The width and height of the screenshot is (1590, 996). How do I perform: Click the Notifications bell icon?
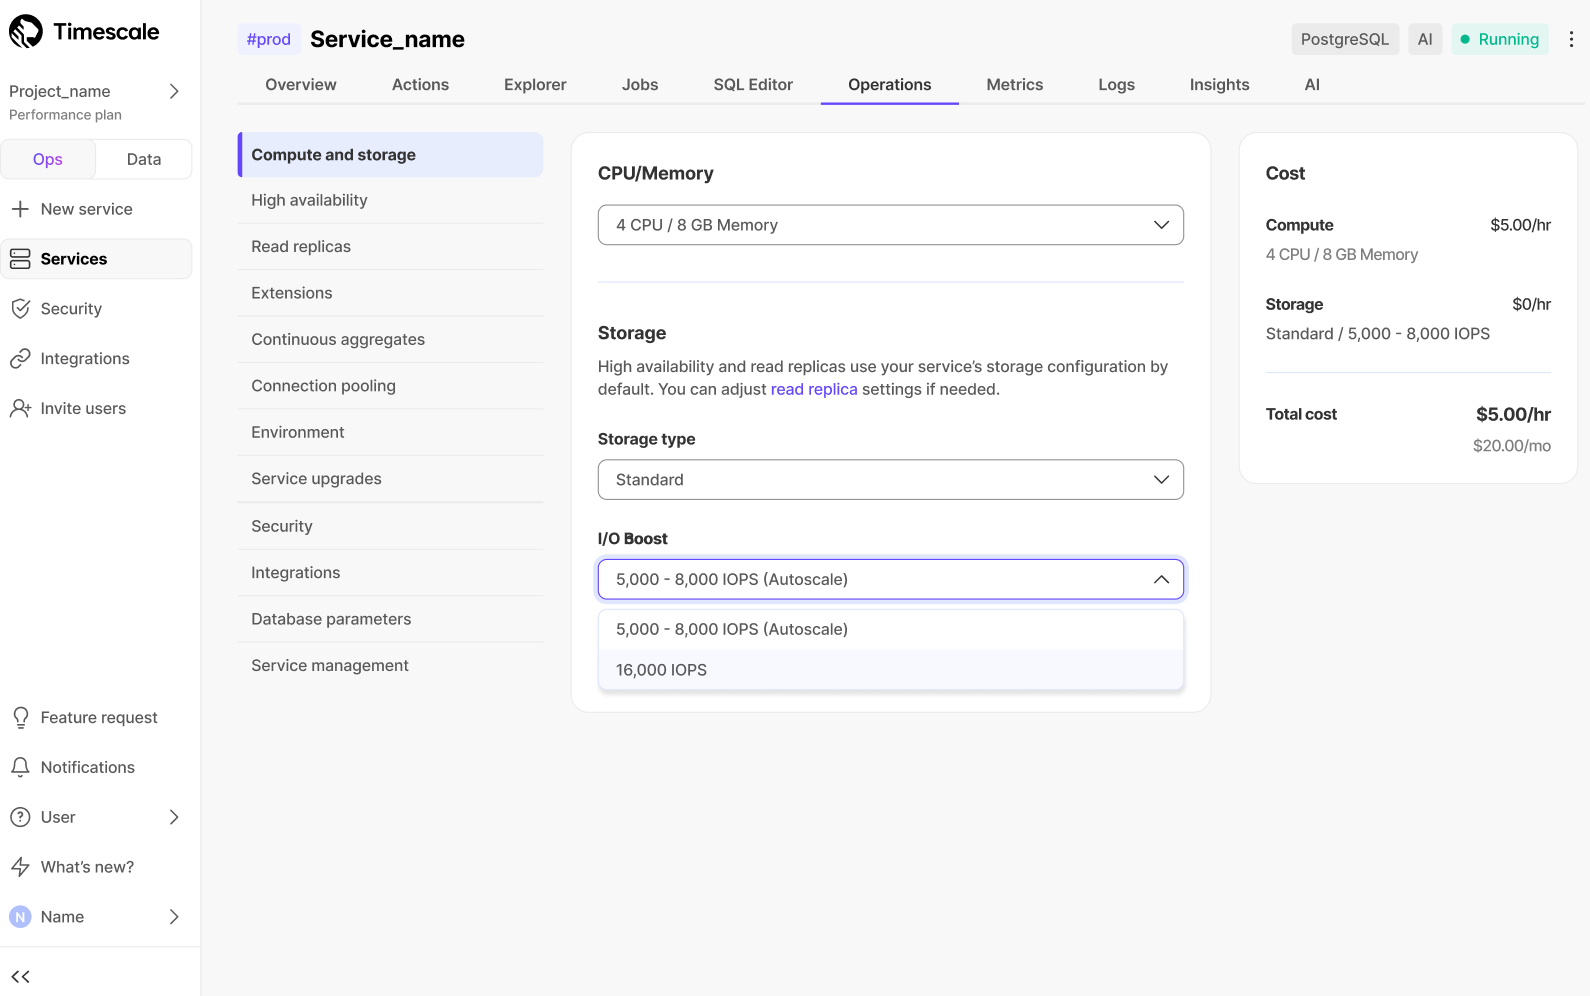20,767
